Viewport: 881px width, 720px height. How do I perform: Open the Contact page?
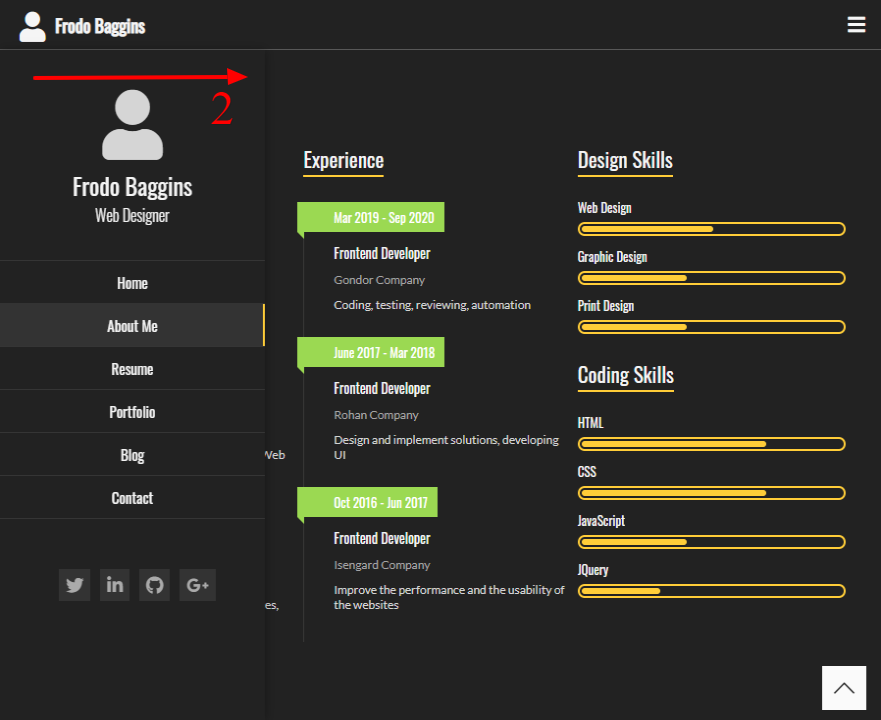pyautogui.click(x=132, y=497)
